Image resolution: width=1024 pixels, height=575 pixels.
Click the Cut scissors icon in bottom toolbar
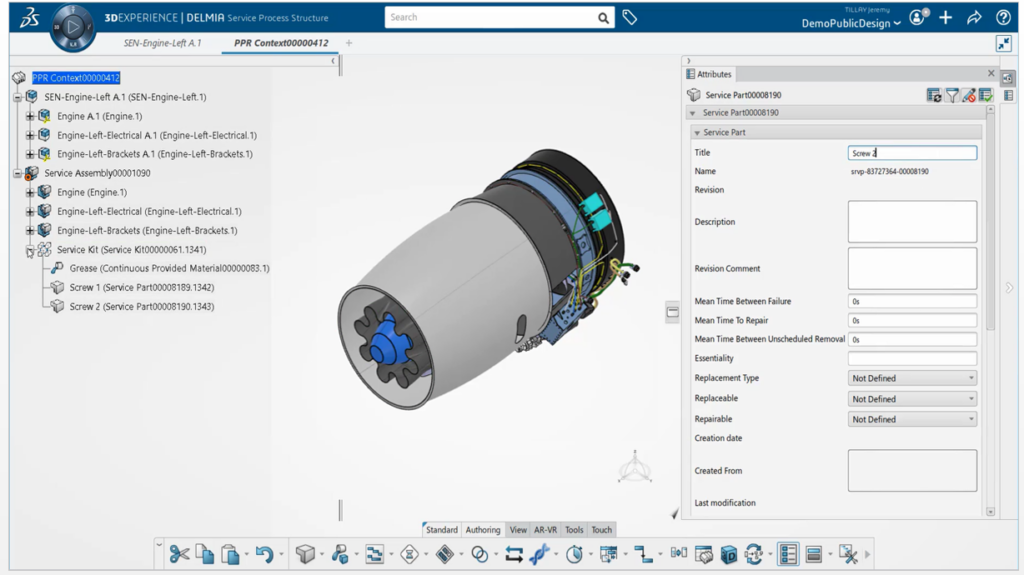click(179, 554)
